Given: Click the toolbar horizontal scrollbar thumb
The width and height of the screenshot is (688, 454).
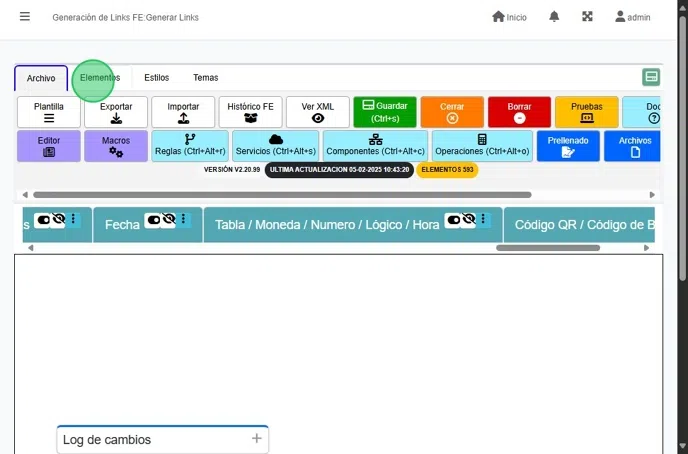Looking at the screenshot, I should 282,195.
